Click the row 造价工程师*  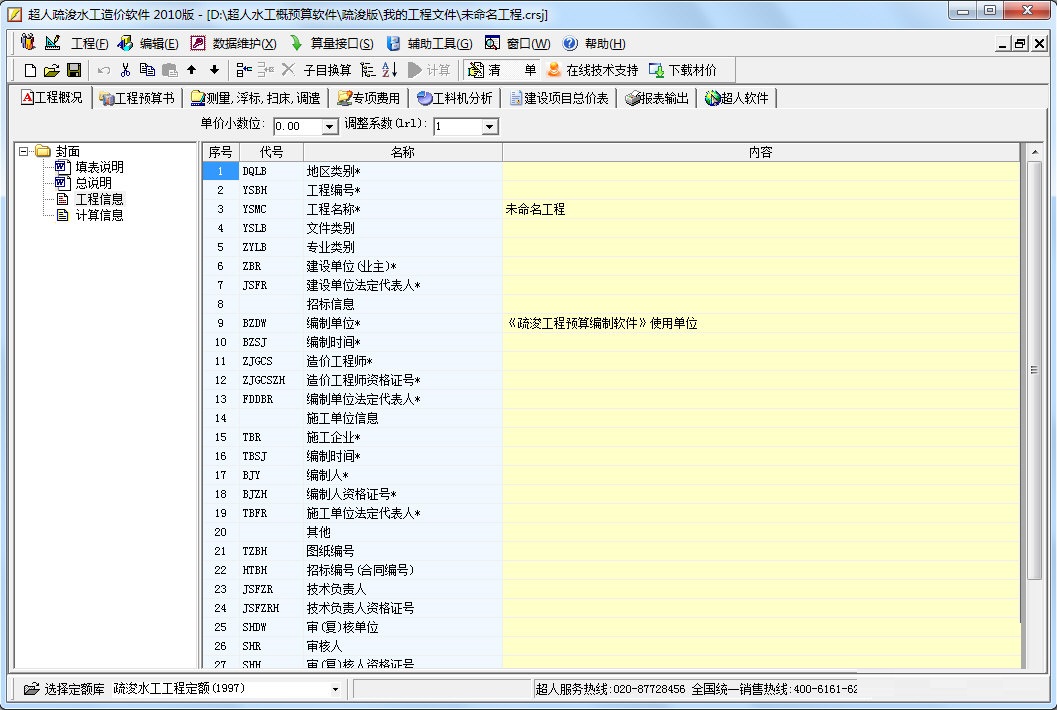point(611,361)
